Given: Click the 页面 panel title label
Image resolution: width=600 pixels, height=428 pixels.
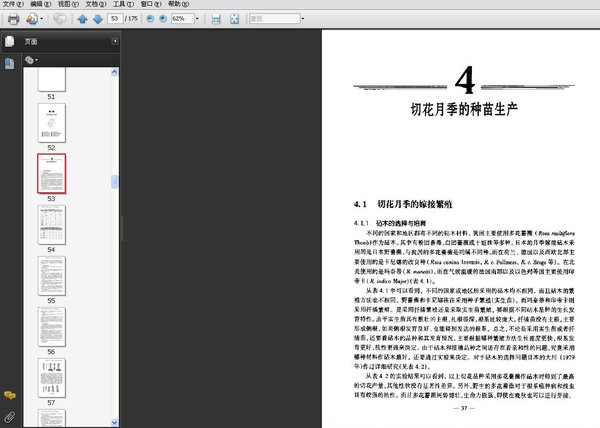Looking at the screenshot, I should (31, 41).
